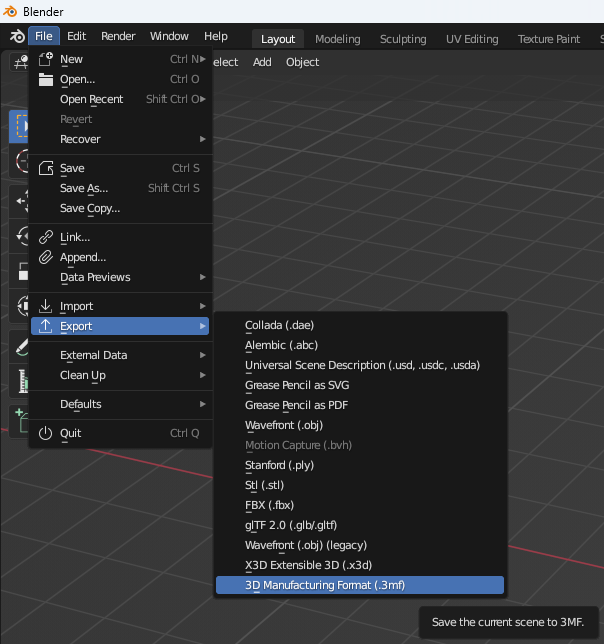Click the Import download-arrow icon
The image size is (604, 644).
point(45,306)
